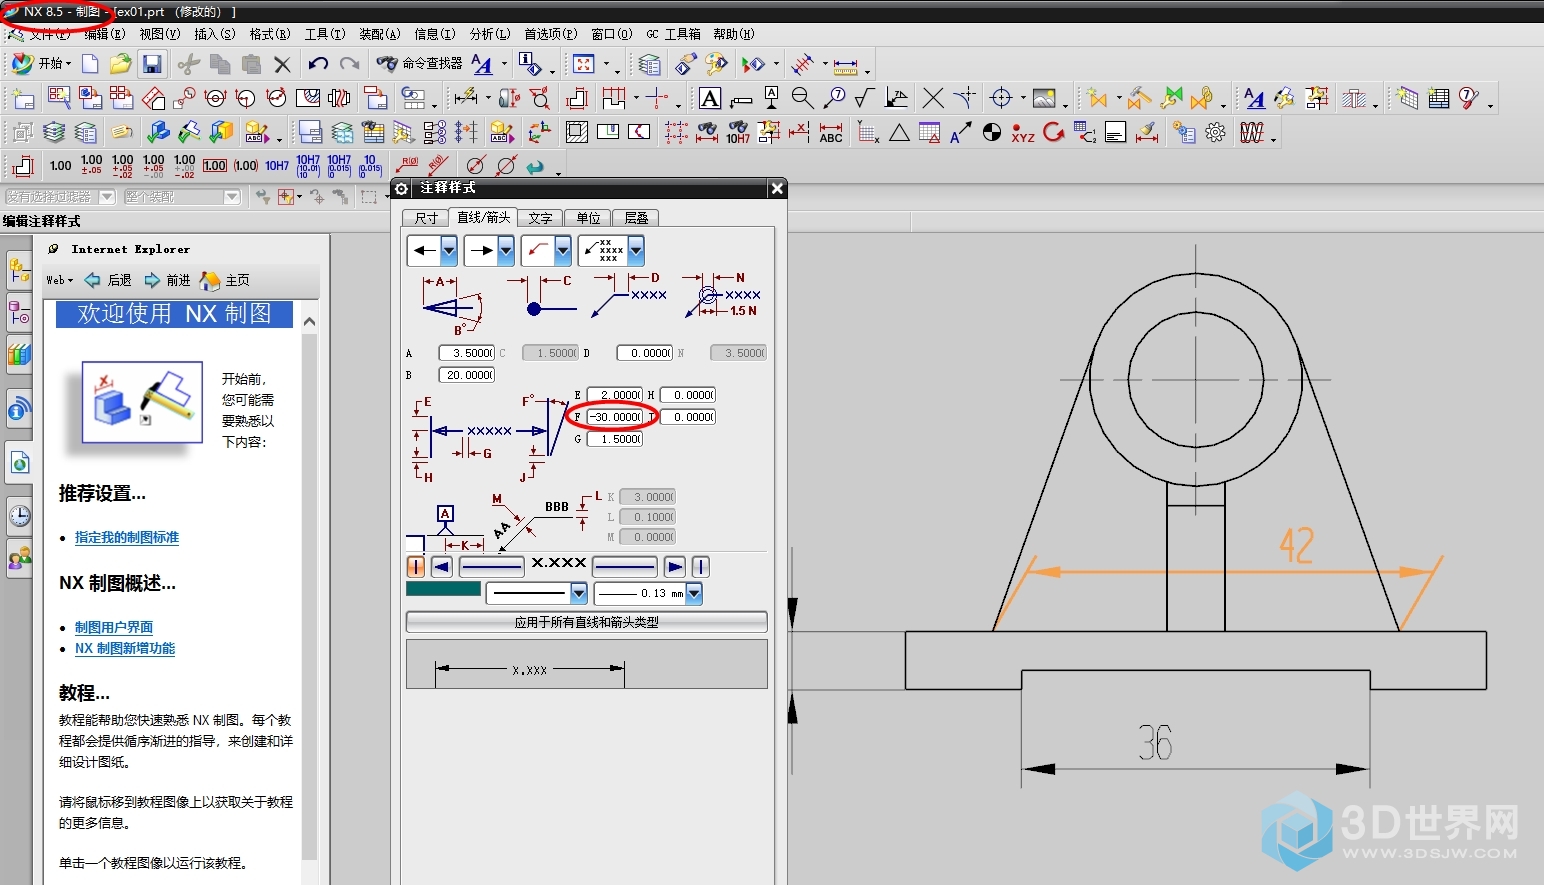Click the 1.00 ±.05 tolerance style icon
The width and height of the screenshot is (1544, 885).
[x=92, y=166]
